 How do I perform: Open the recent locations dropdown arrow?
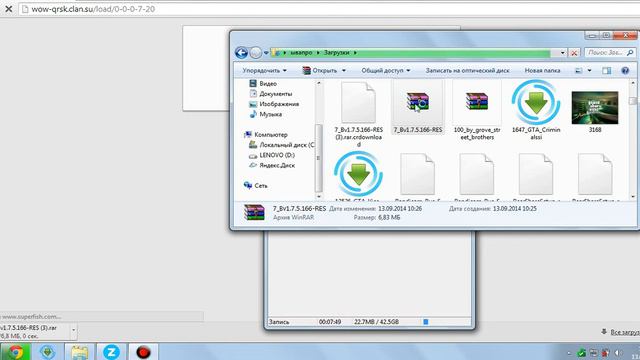[x=266, y=53]
